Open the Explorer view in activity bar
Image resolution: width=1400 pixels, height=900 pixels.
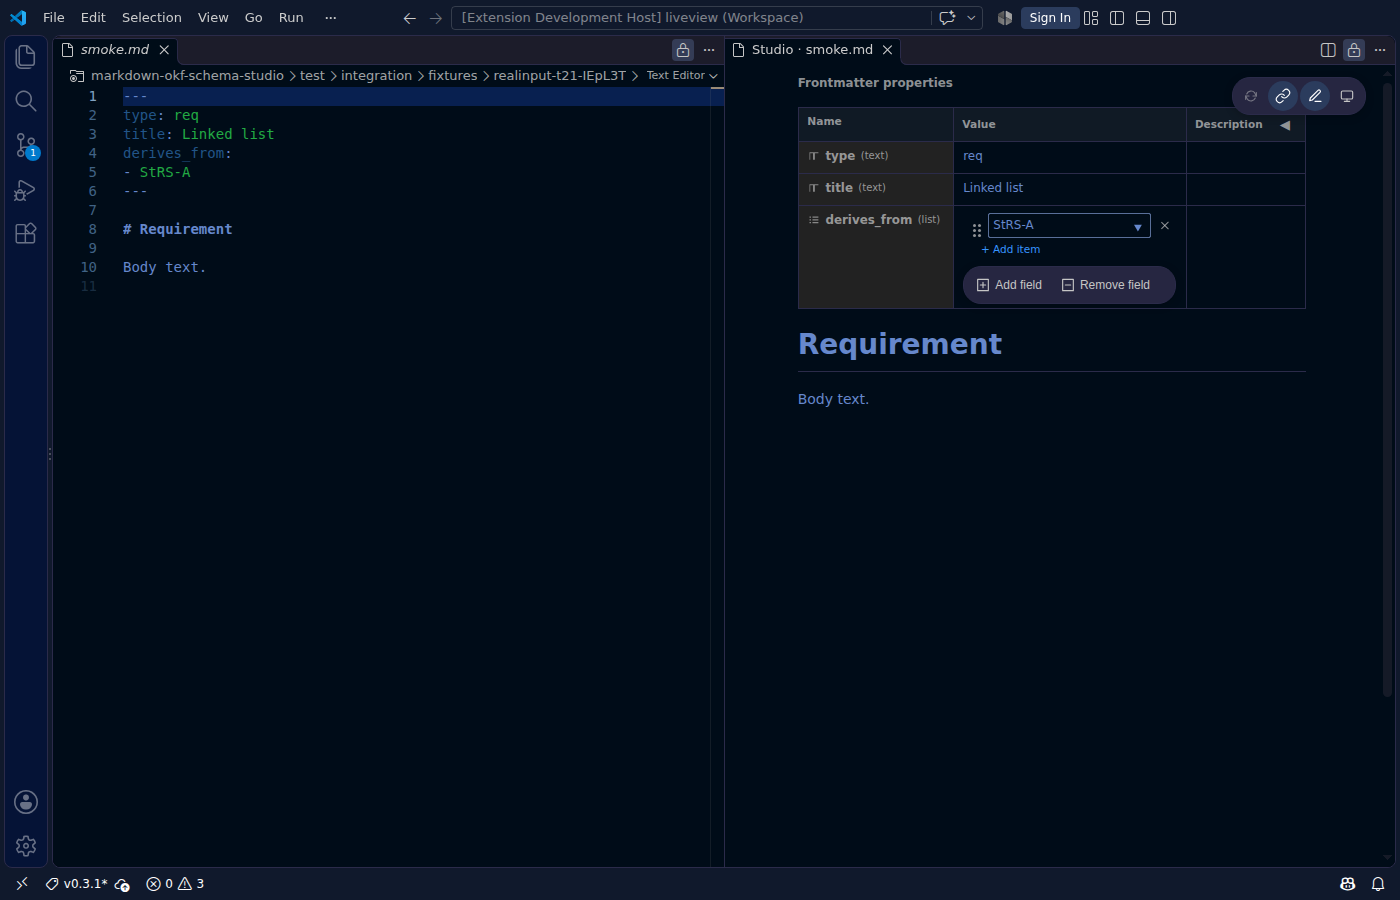pyautogui.click(x=26, y=57)
